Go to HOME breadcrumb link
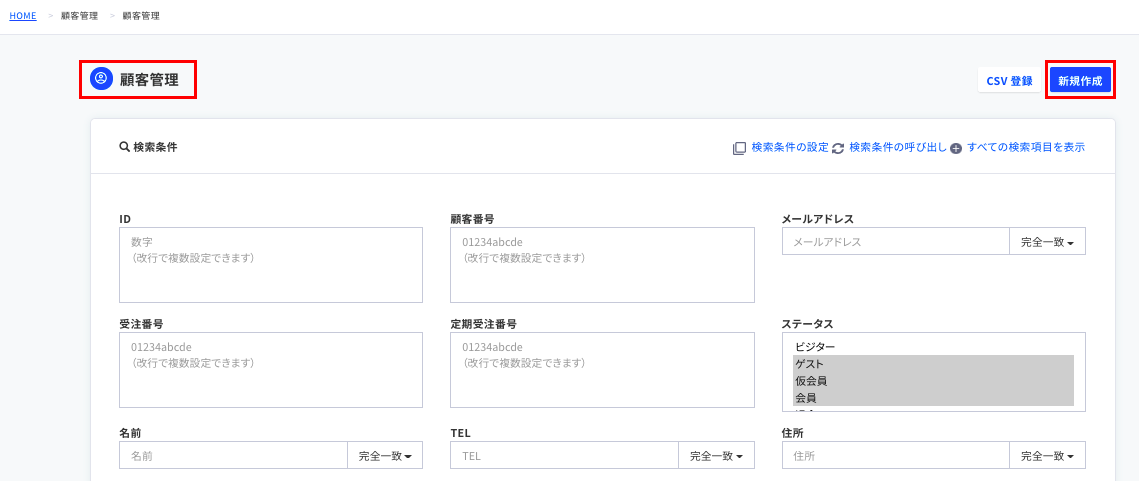1139x481 pixels. pos(23,16)
